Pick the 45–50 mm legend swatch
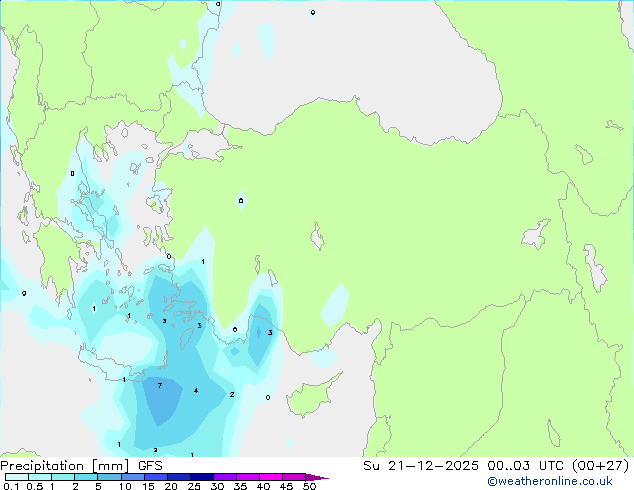634x490 pixels. 294,477
